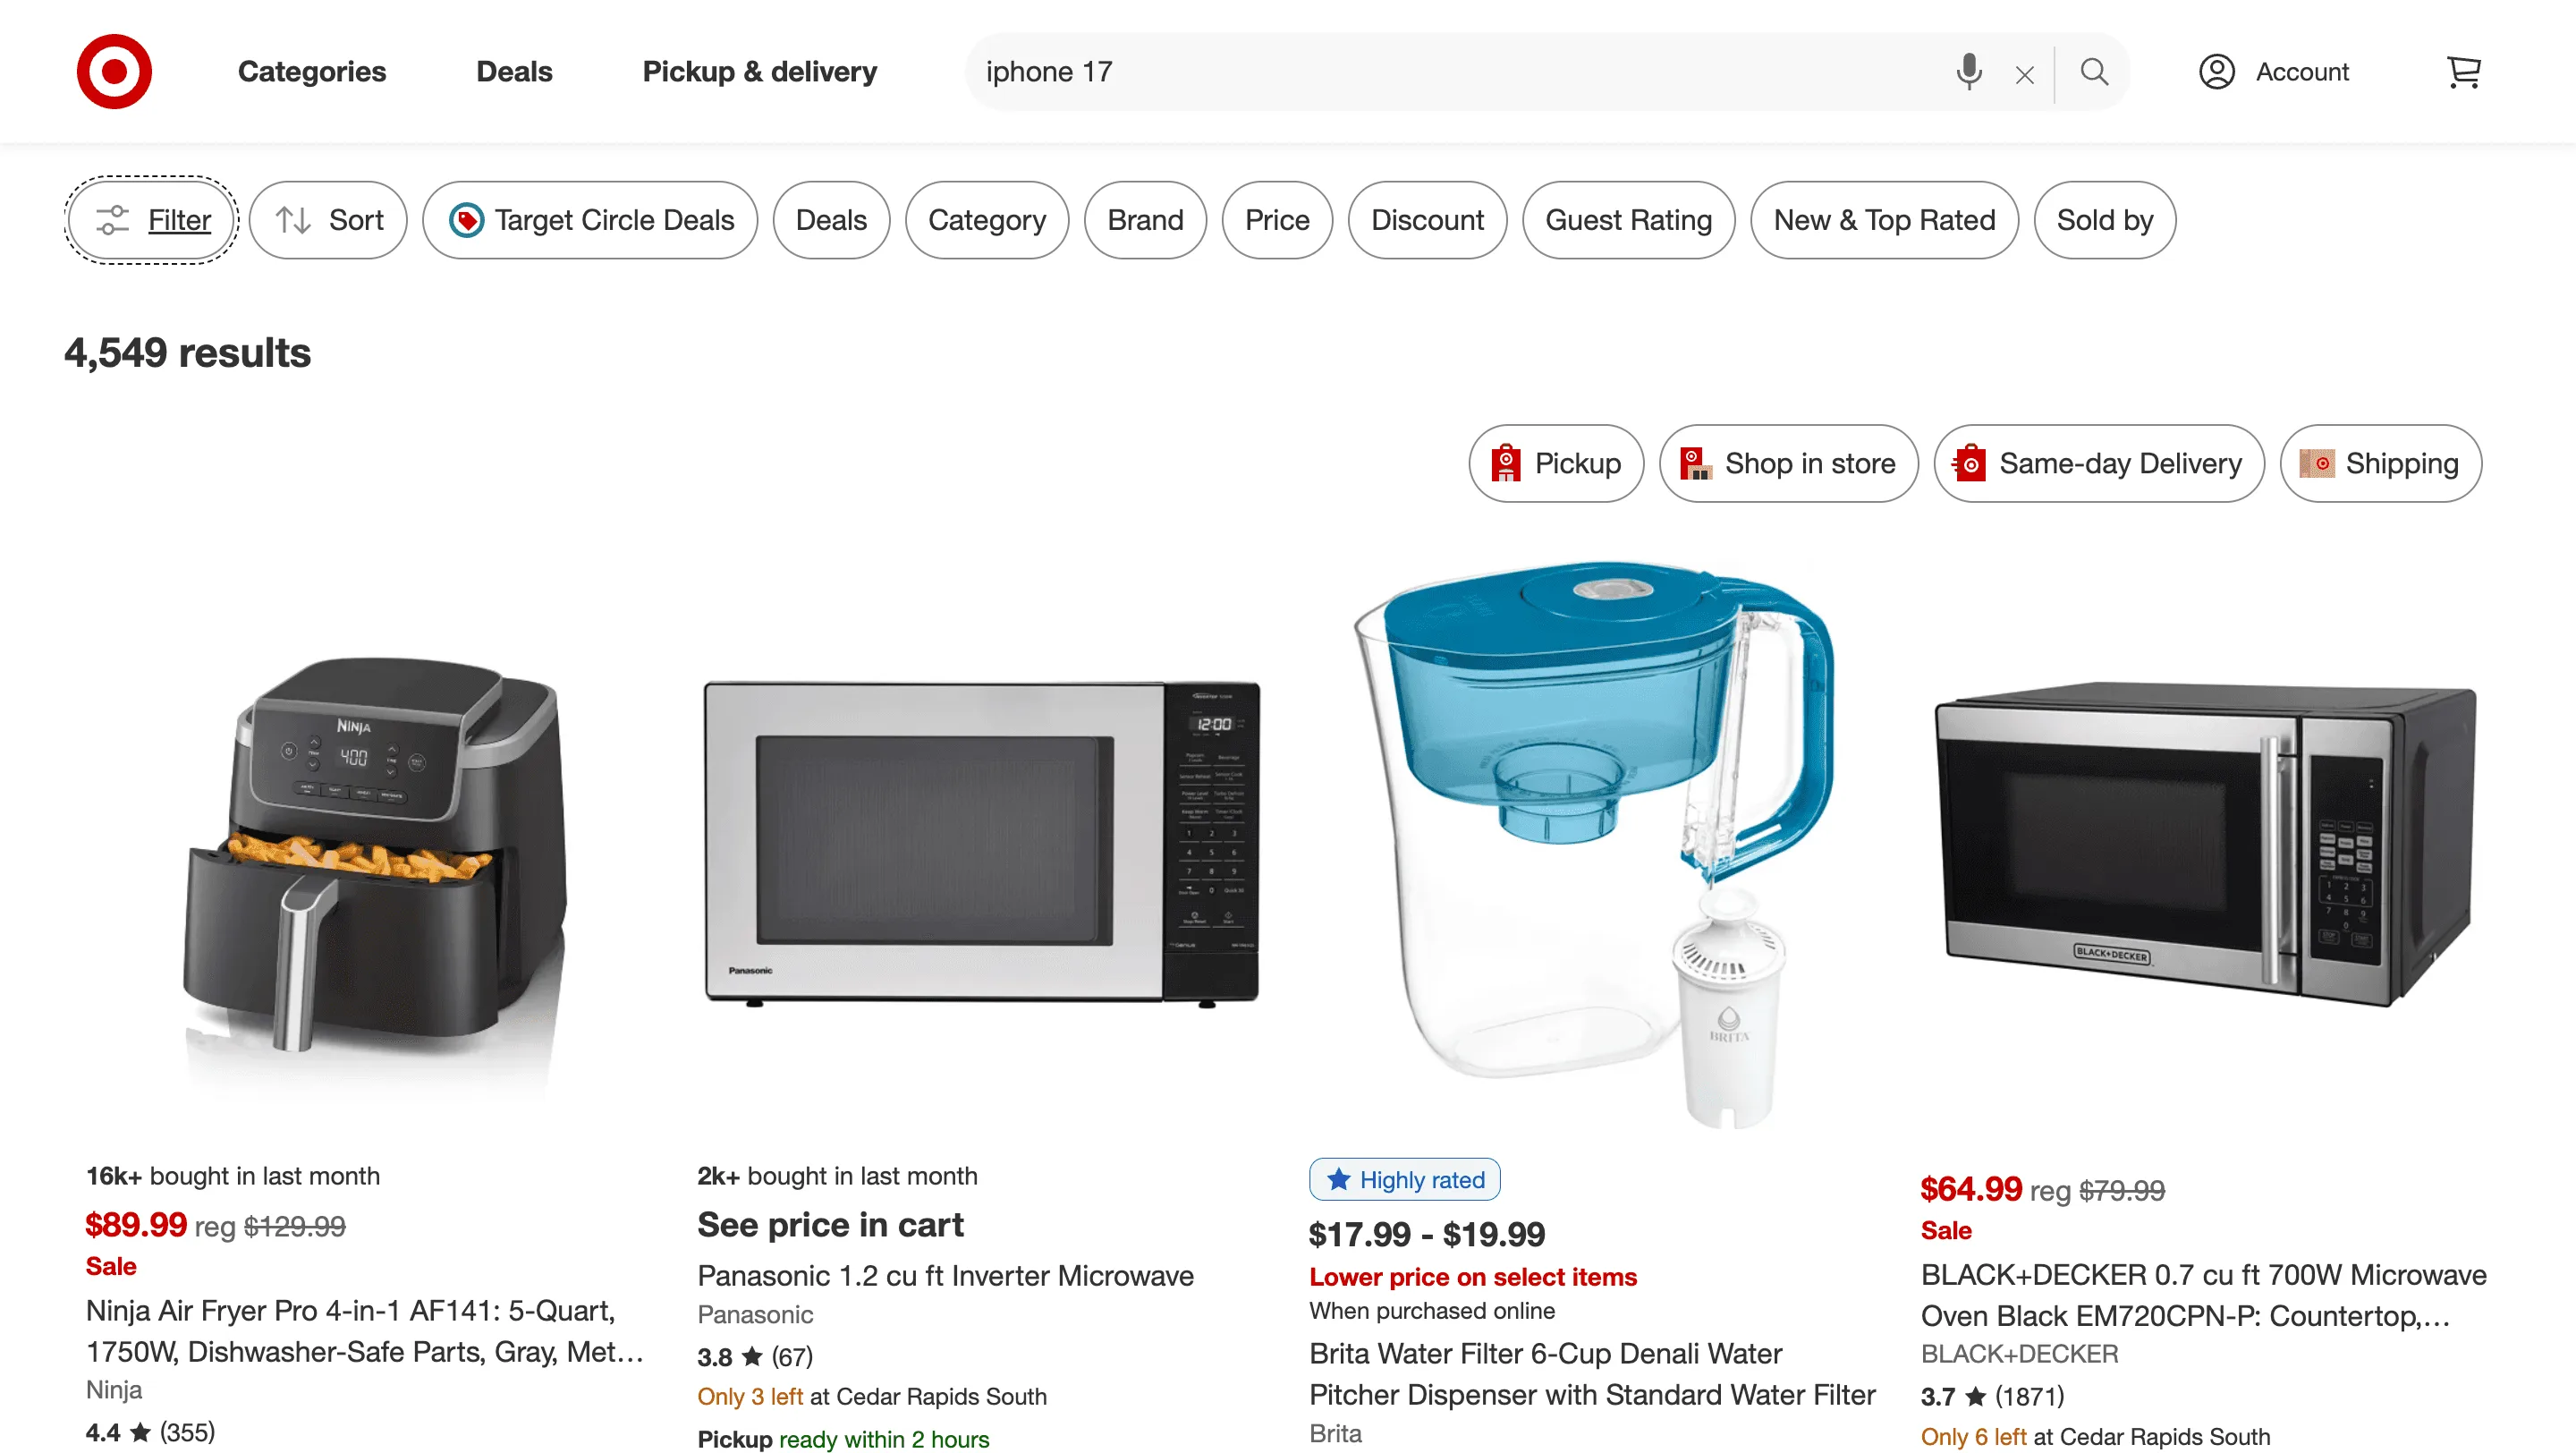Screen dimensions: 2576x1453
Task: Open the Brand filter options
Action: click(1145, 220)
